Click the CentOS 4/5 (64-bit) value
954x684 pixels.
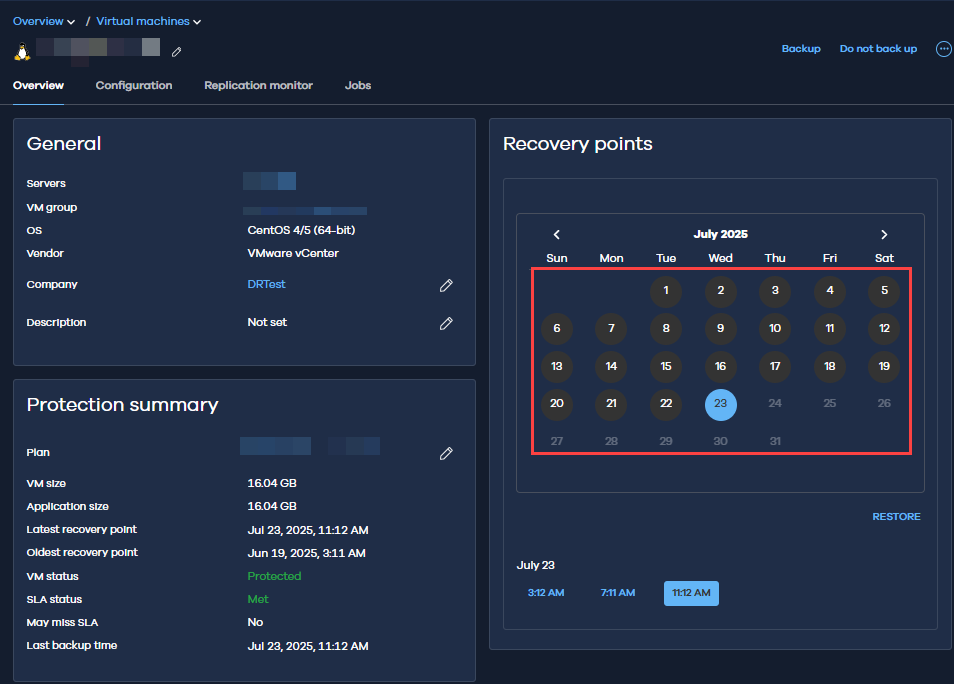tap(301, 230)
